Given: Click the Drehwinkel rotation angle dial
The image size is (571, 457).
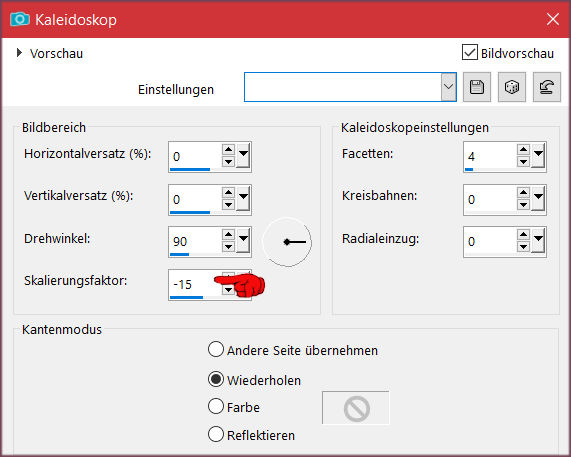Looking at the screenshot, I should coord(287,242).
